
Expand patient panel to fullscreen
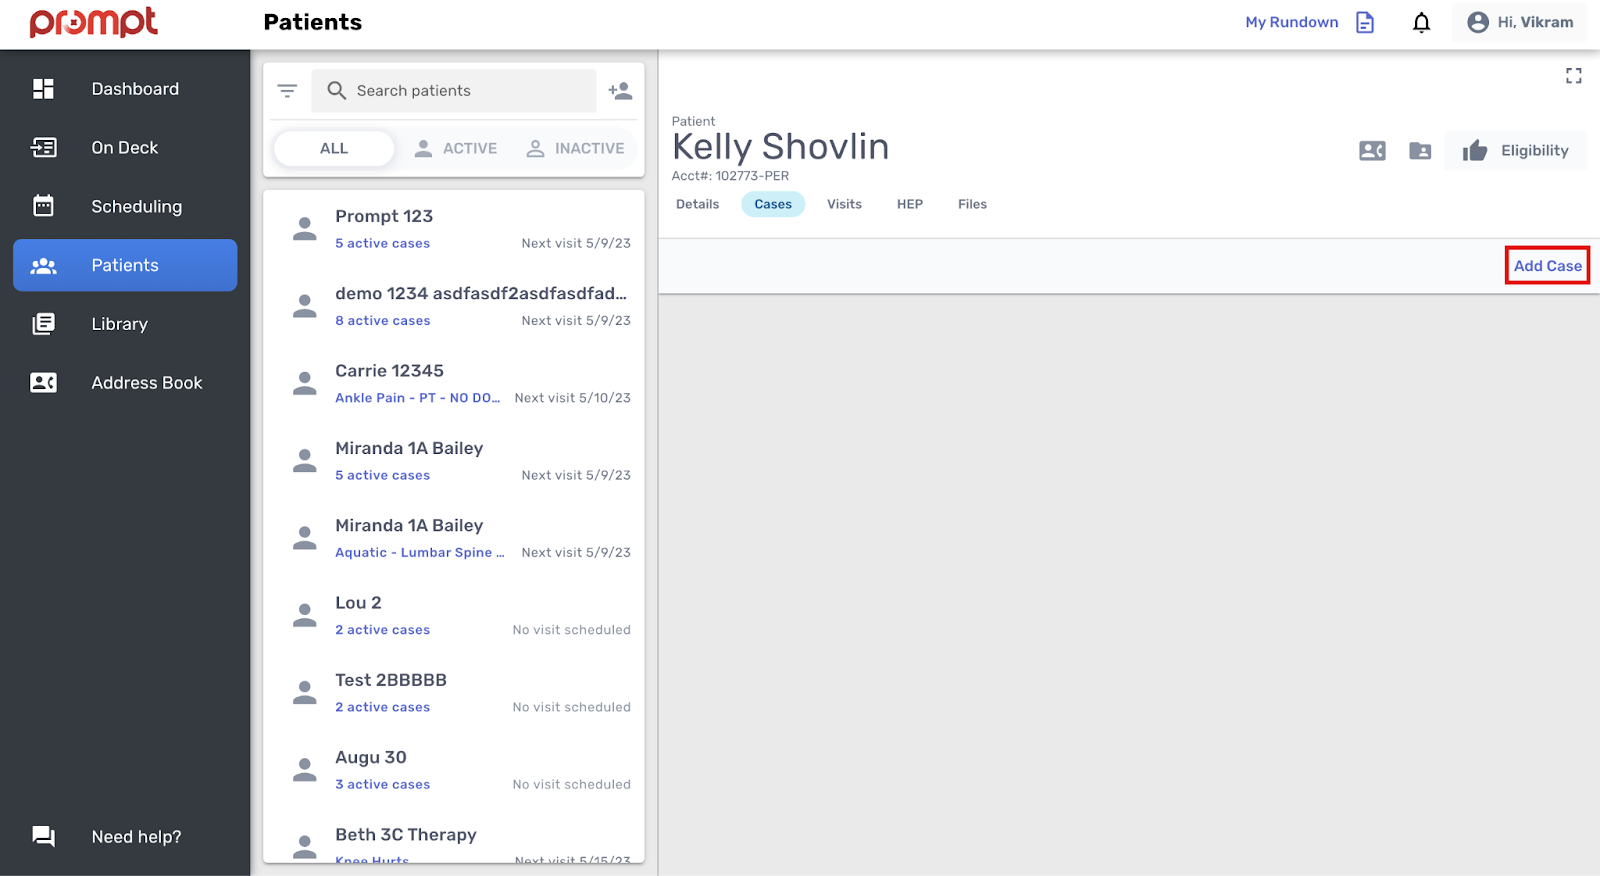(1573, 76)
